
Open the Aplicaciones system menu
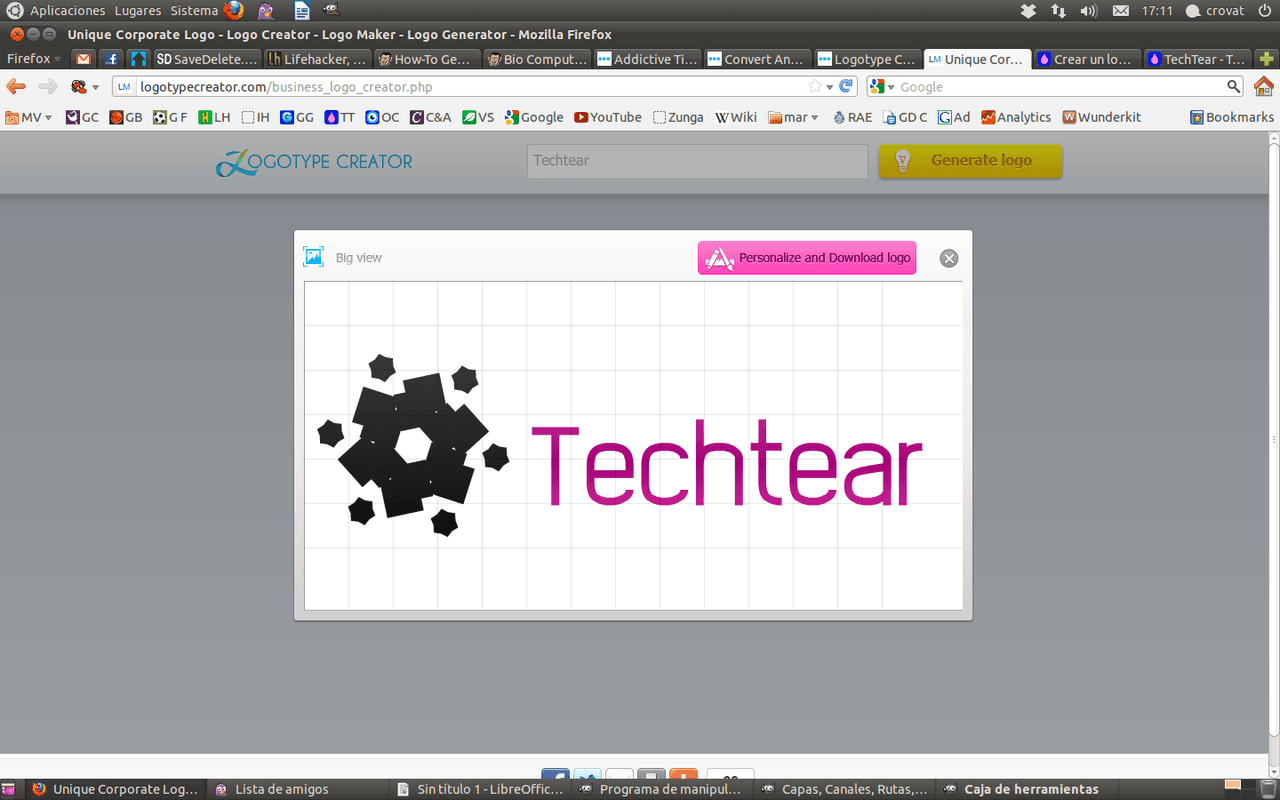tap(66, 11)
